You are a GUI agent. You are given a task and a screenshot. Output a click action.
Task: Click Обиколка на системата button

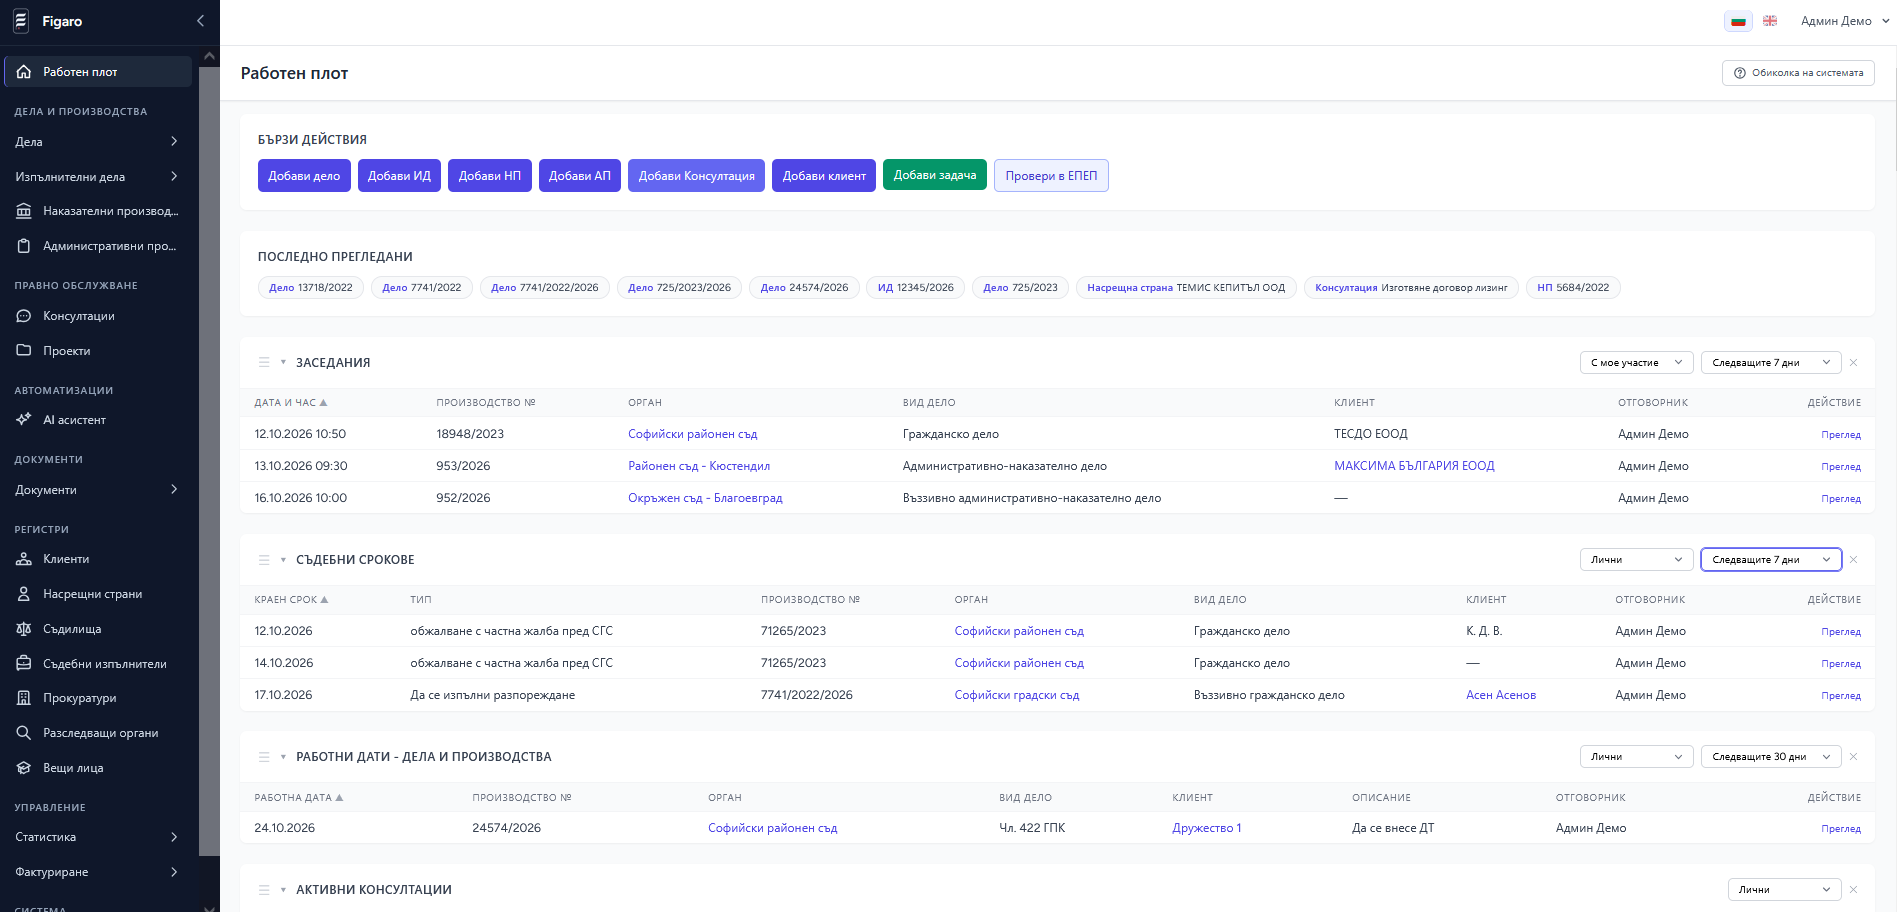1798,73
